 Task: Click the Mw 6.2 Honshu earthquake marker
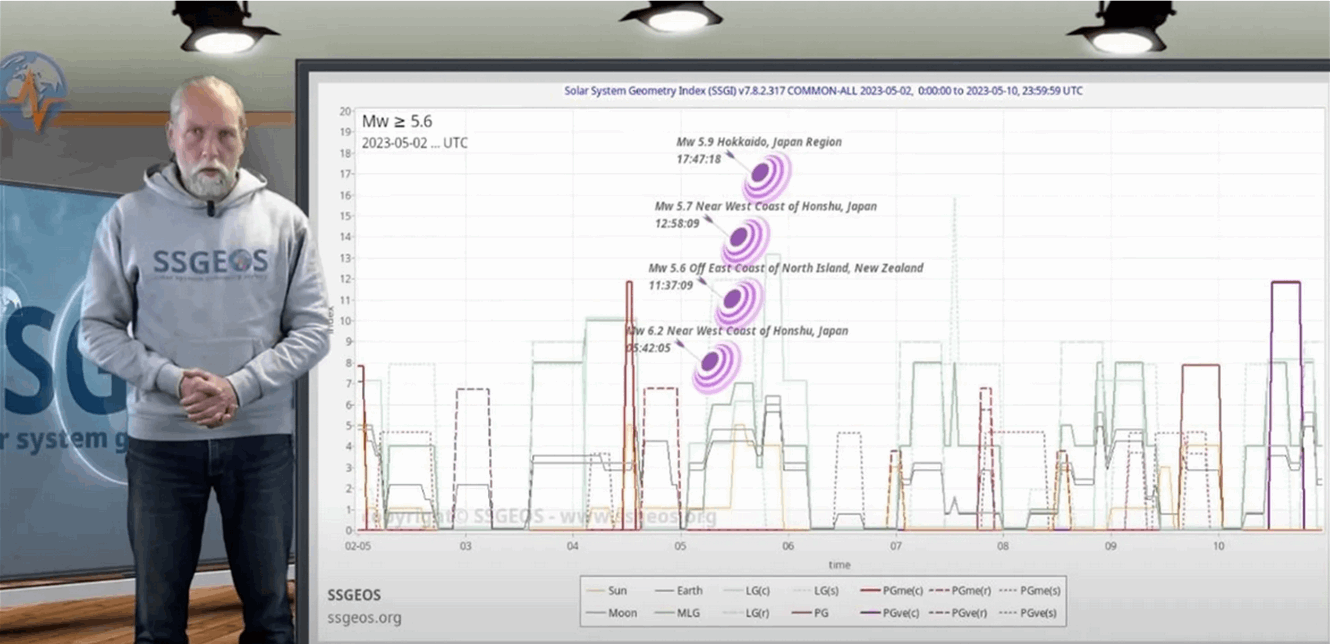point(717,366)
